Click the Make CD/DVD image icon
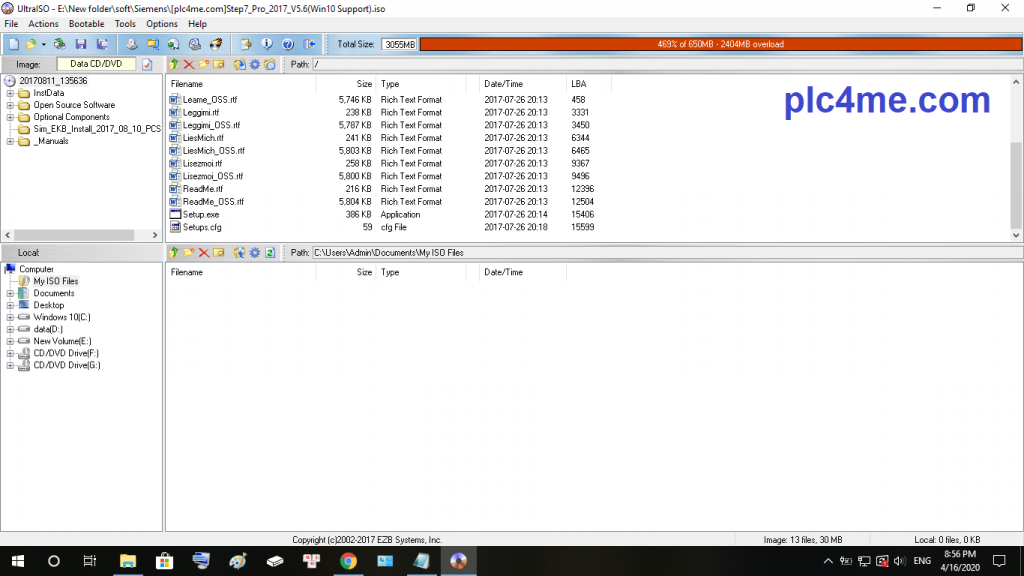Image resolution: width=1024 pixels, height=576 pixels. (131, 44)
